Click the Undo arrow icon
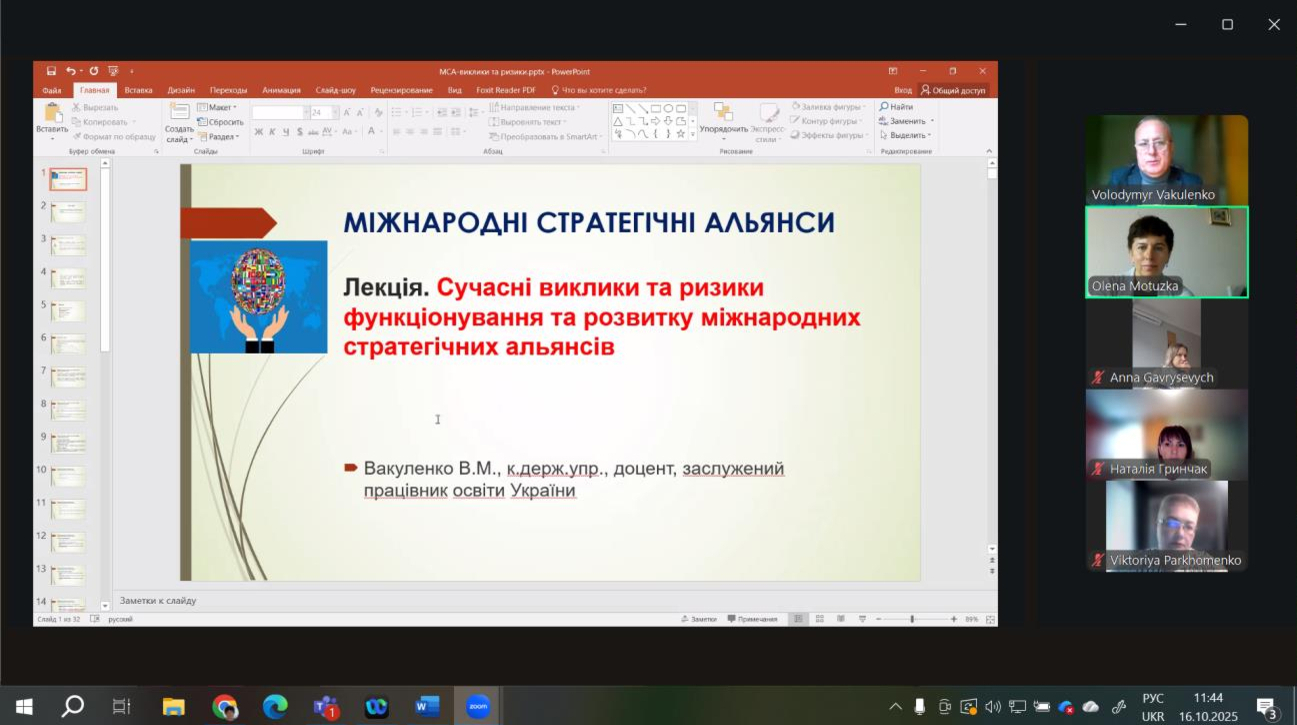The height and width of the screenshot is (725, 1297). tap(70, 71)
